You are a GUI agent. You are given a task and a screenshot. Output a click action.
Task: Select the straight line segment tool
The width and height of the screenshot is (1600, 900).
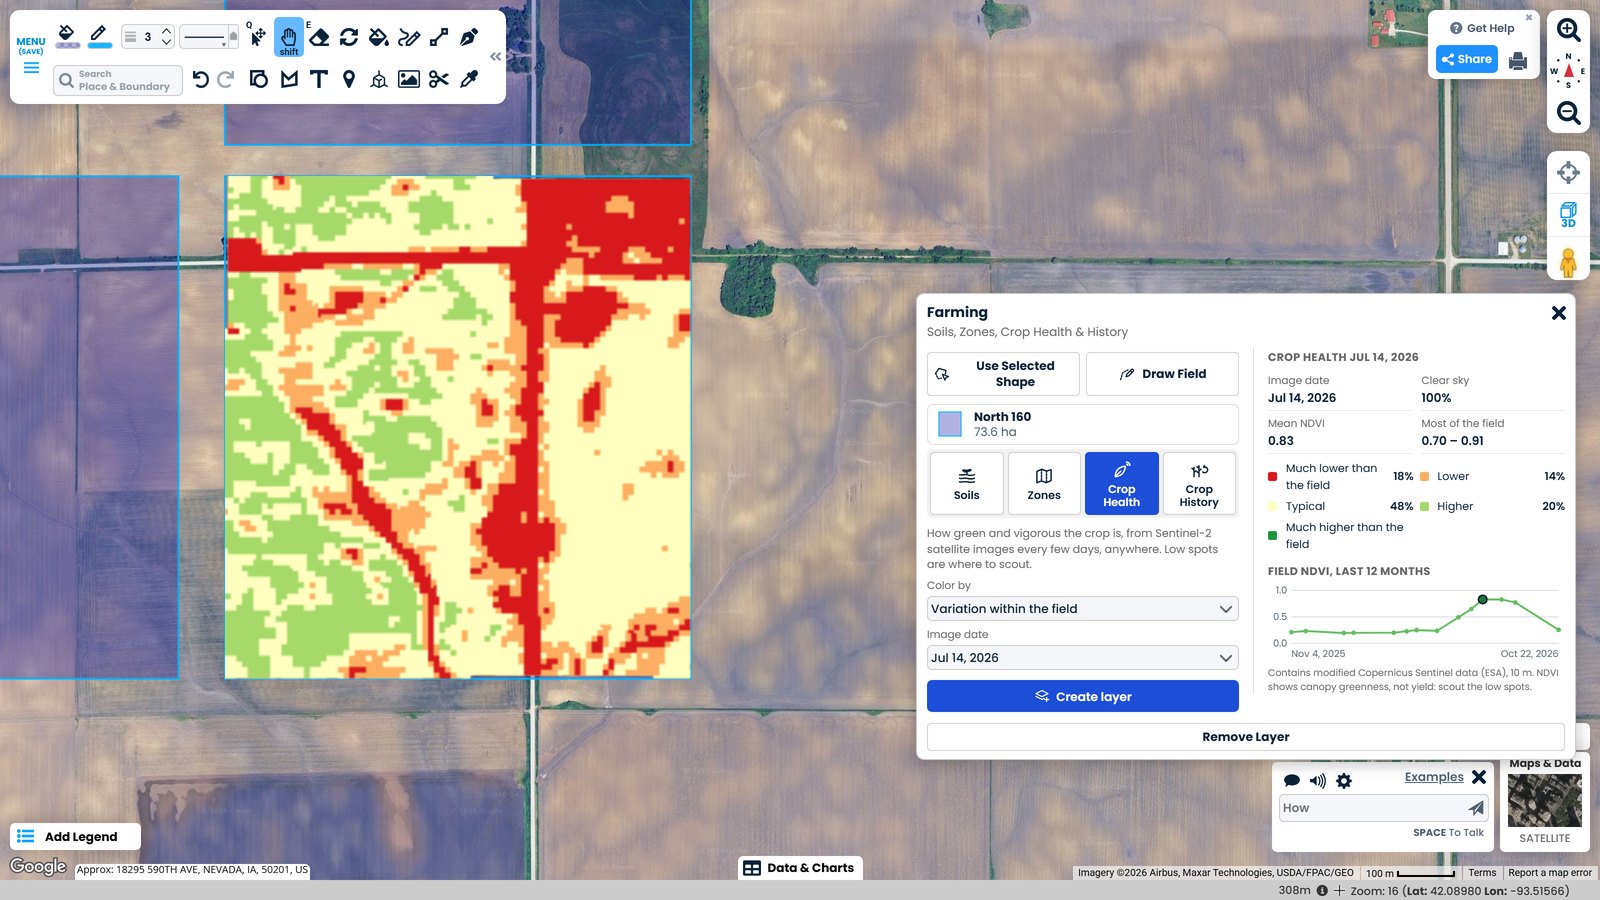[439, 37]
